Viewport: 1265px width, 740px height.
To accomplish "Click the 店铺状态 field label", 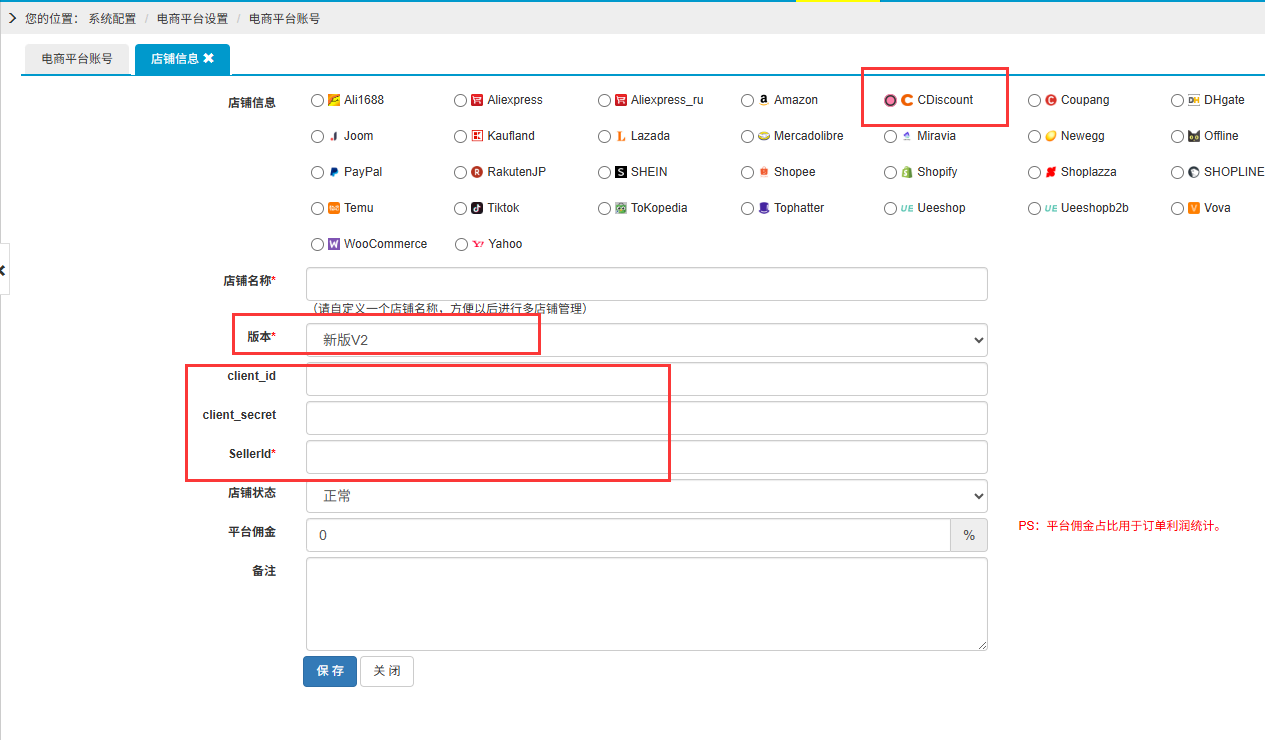I will [251, 493].
